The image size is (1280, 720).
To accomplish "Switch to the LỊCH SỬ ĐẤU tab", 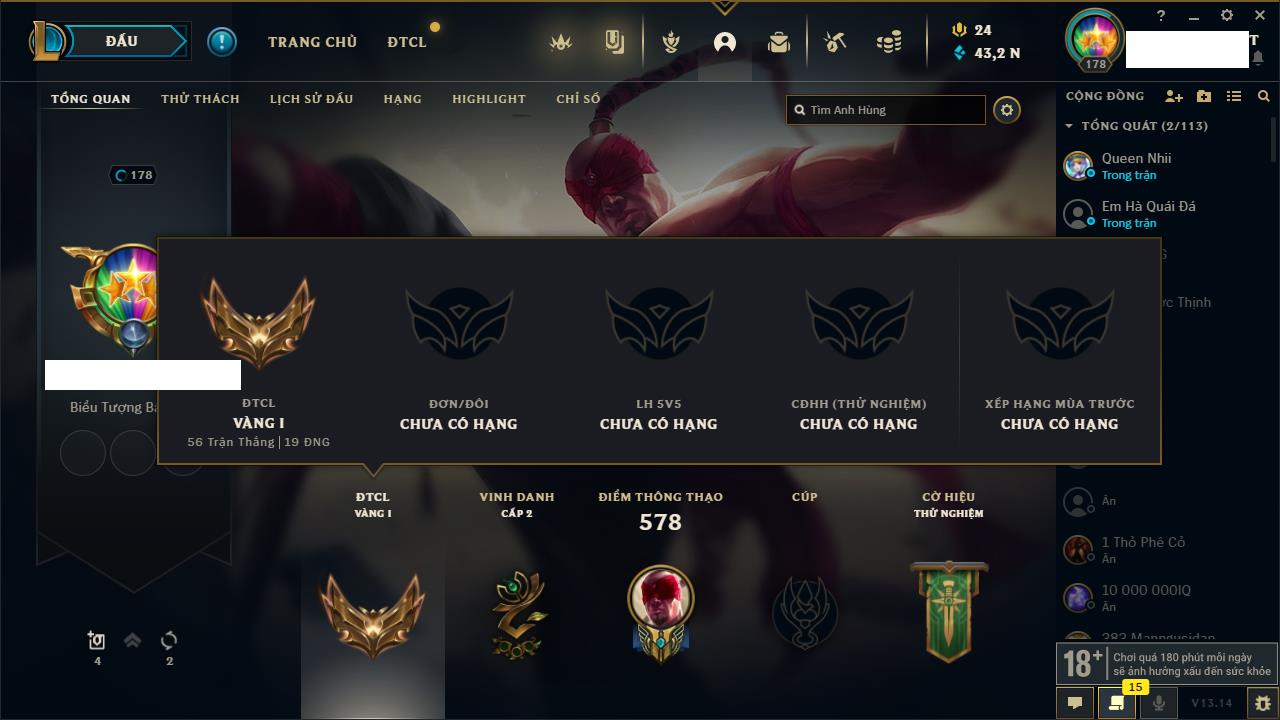I will tap(312, 99).
